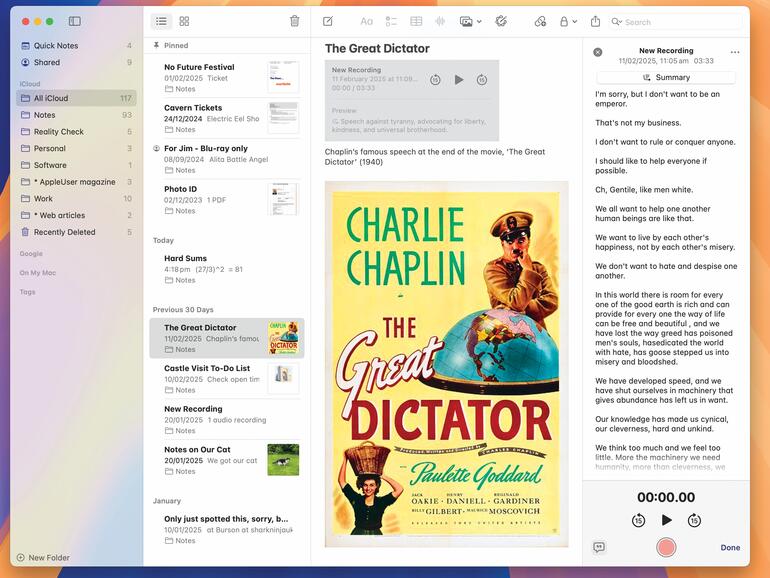This screenshot has width=770, height=578.
Task: Expand the Google account section
Action: 31,253
